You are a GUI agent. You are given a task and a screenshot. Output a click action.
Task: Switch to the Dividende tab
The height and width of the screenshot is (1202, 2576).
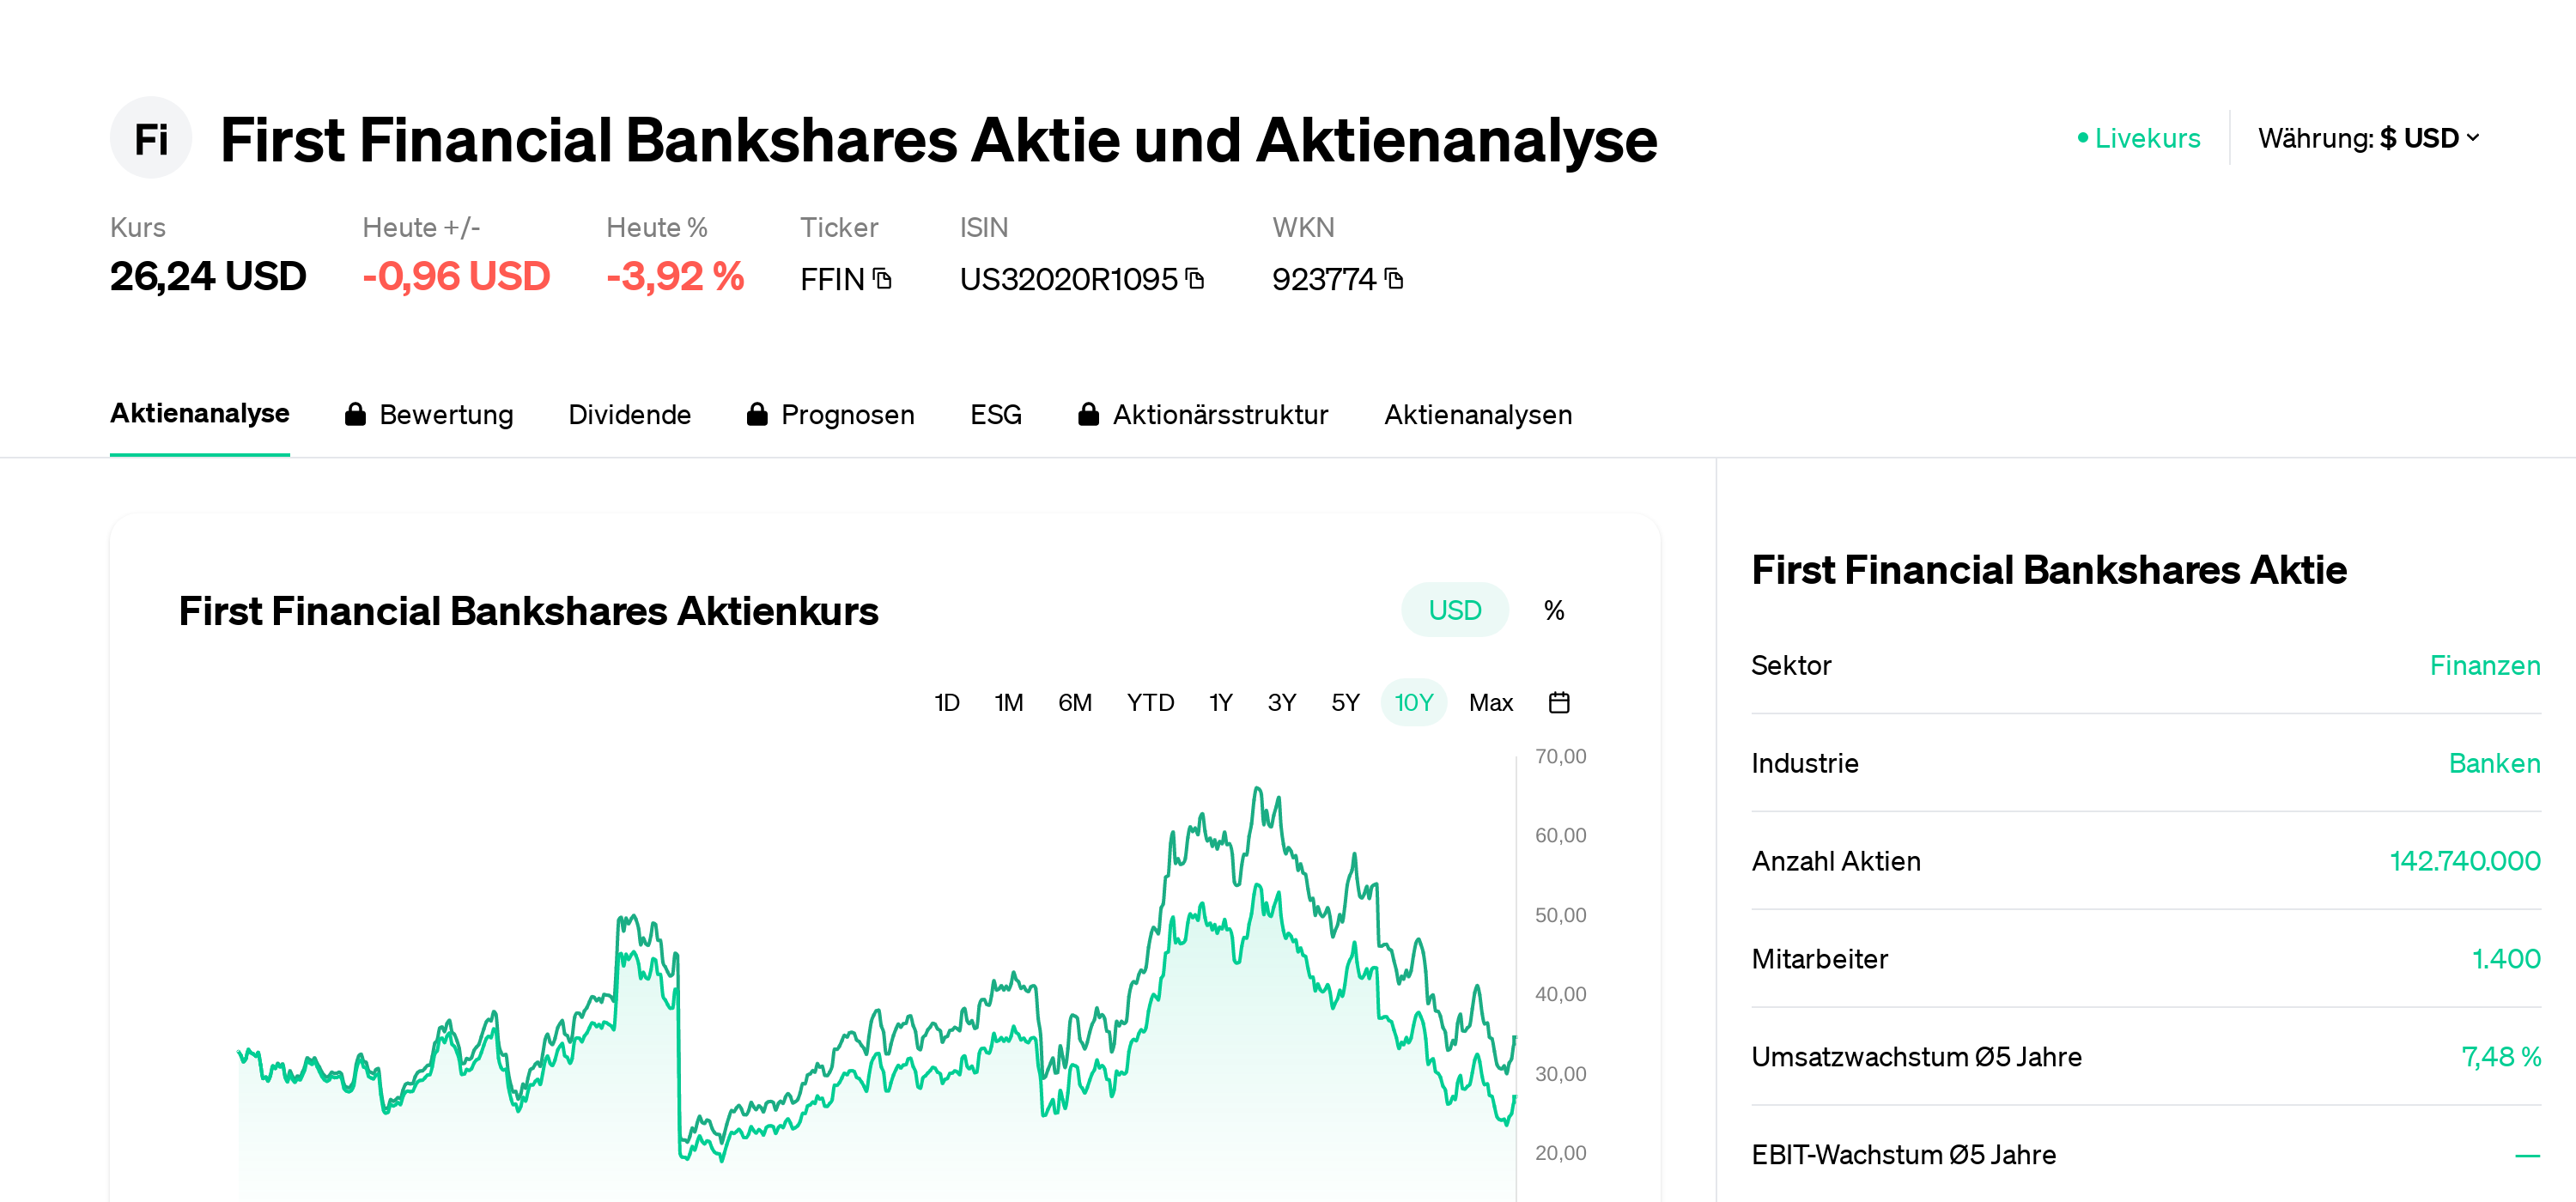point(630,414)
